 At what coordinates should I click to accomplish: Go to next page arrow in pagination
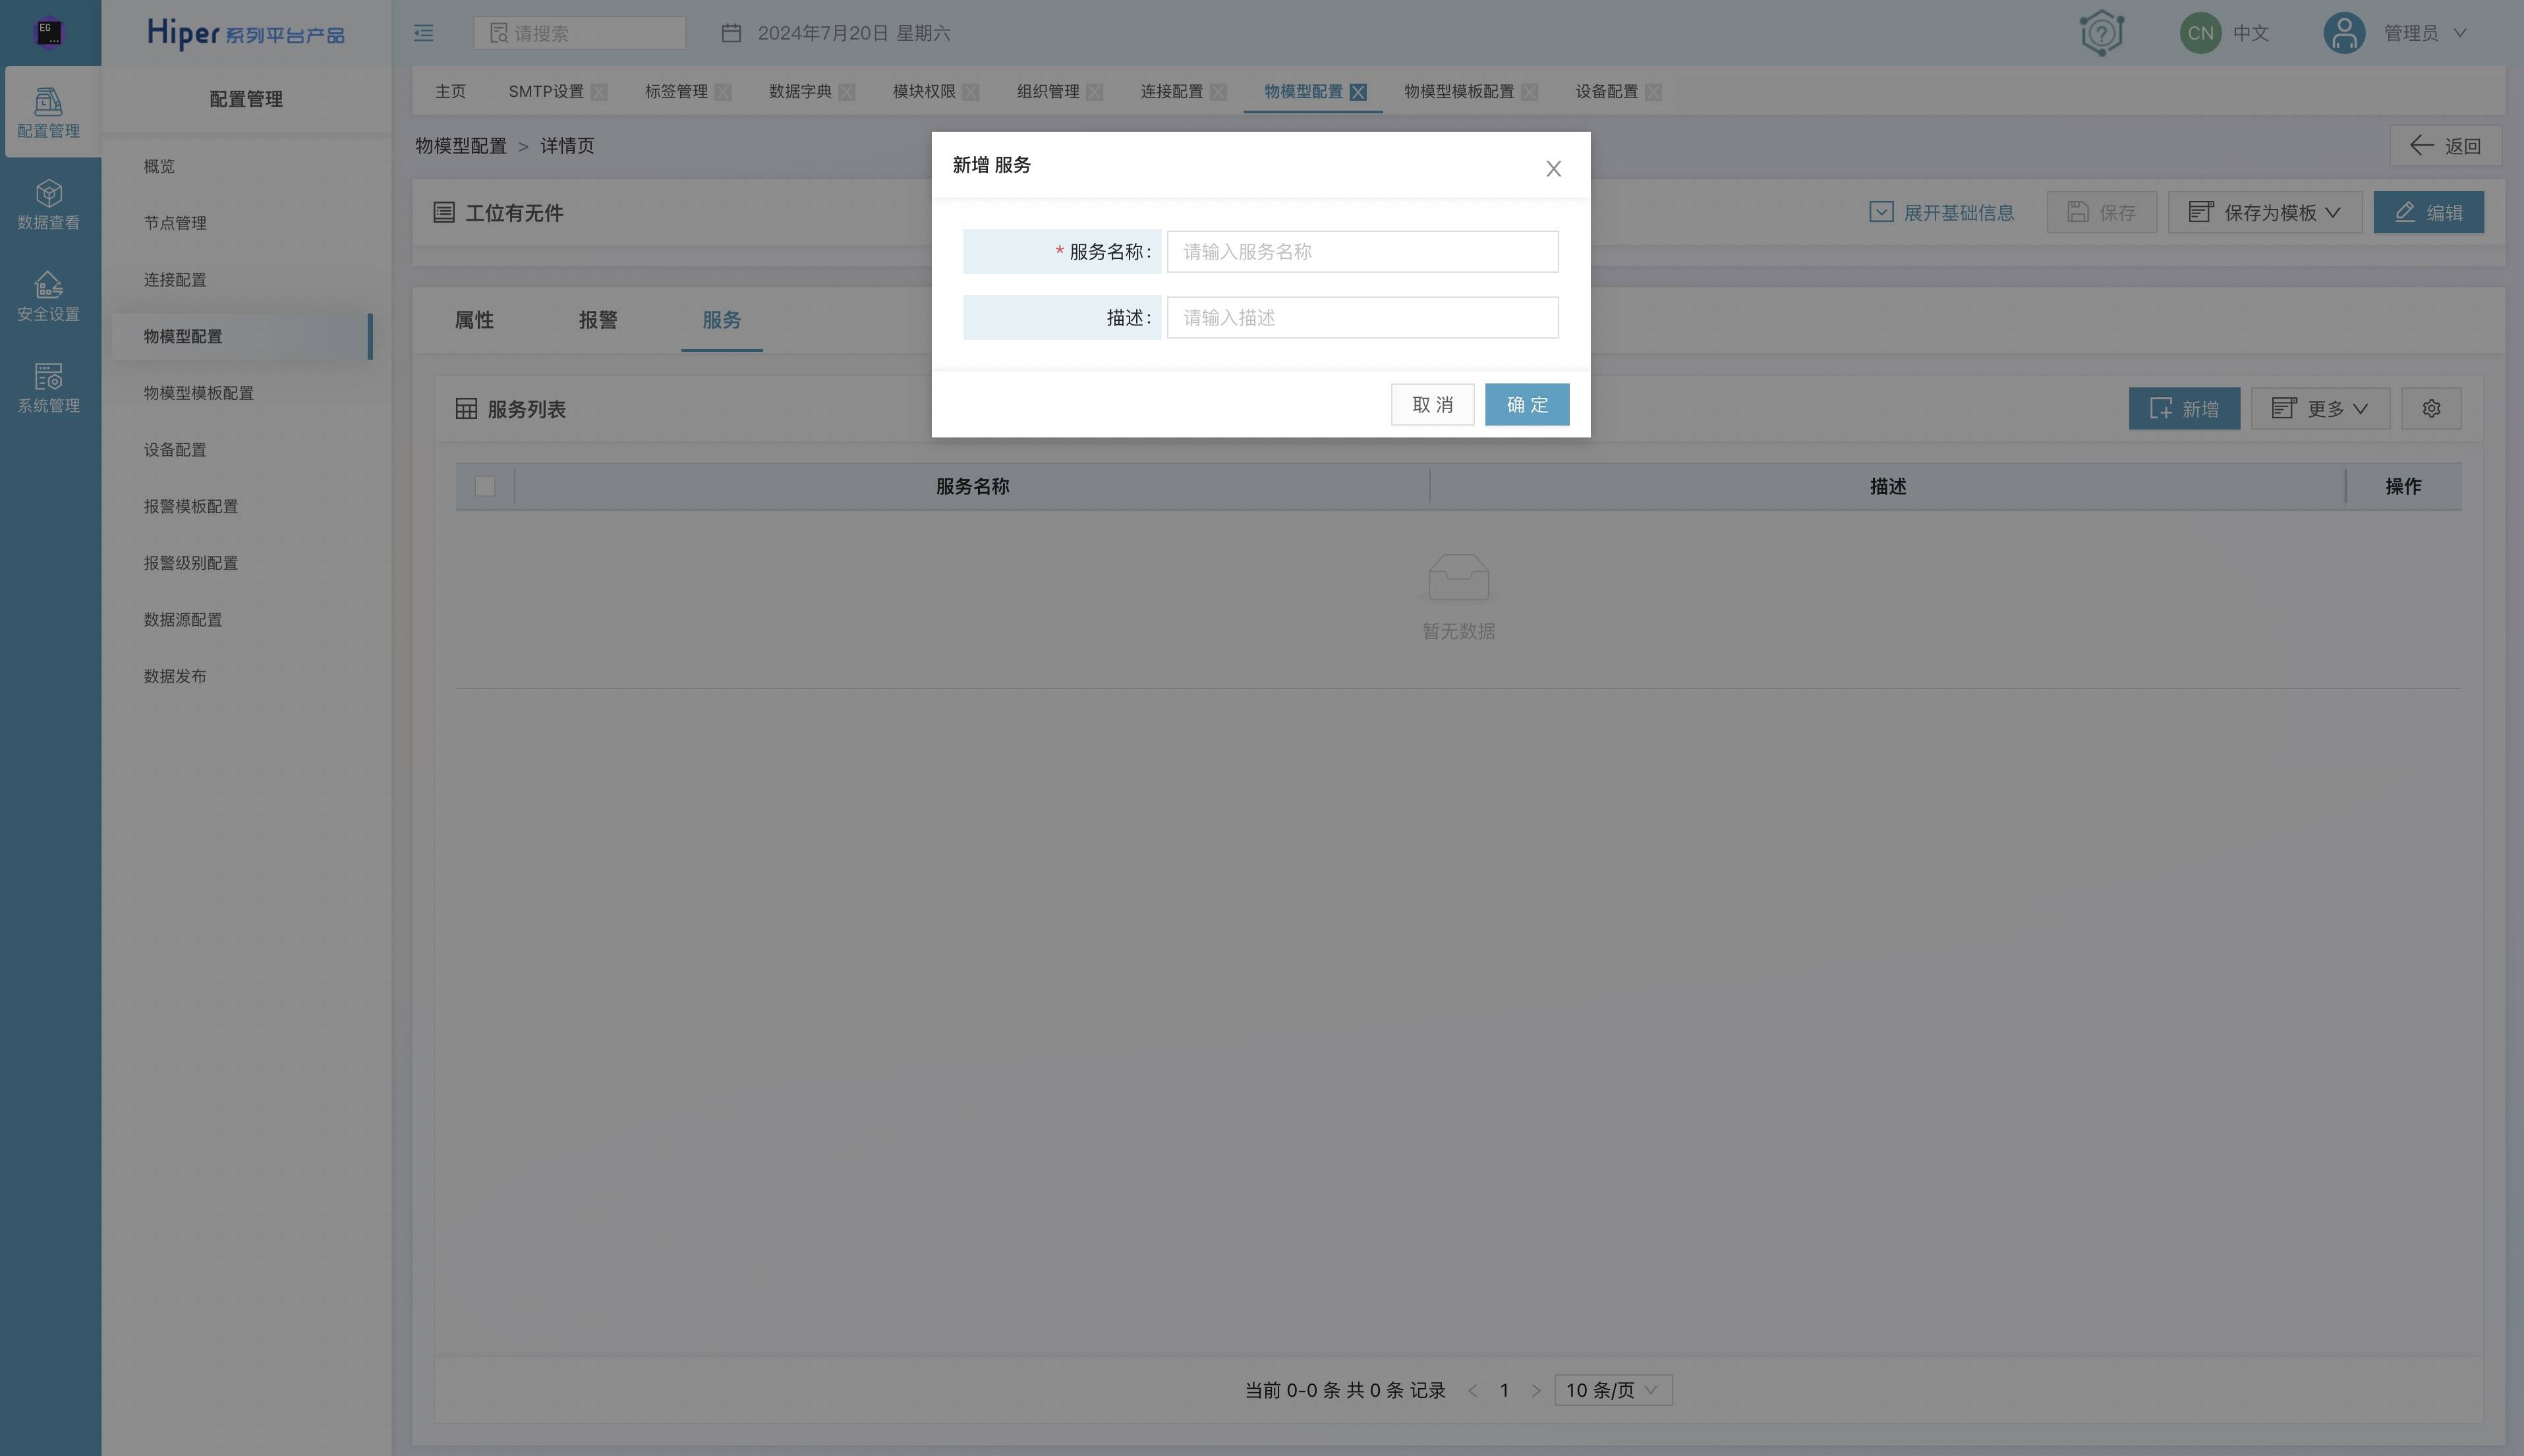(1536, 1390)
